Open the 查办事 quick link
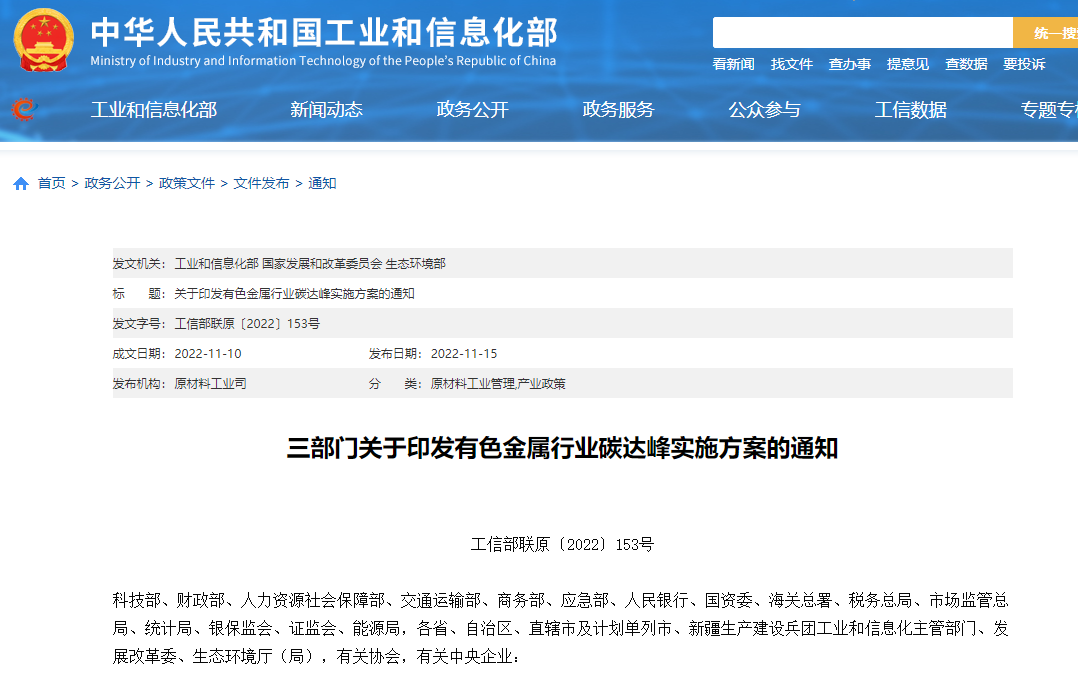The width and height of the screenshot is (1078, 675). 849,63
